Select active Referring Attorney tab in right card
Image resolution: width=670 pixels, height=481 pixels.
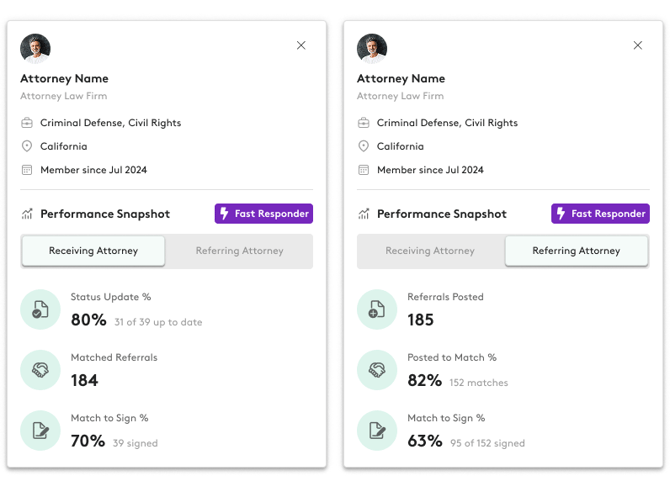click(x=576, y=251)
